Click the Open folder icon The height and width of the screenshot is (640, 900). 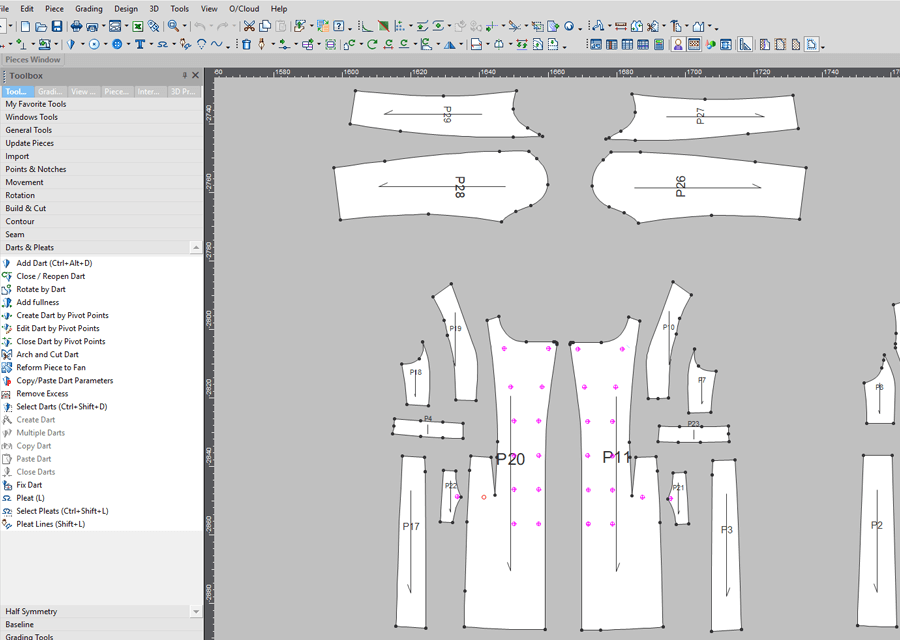(40, 26)
